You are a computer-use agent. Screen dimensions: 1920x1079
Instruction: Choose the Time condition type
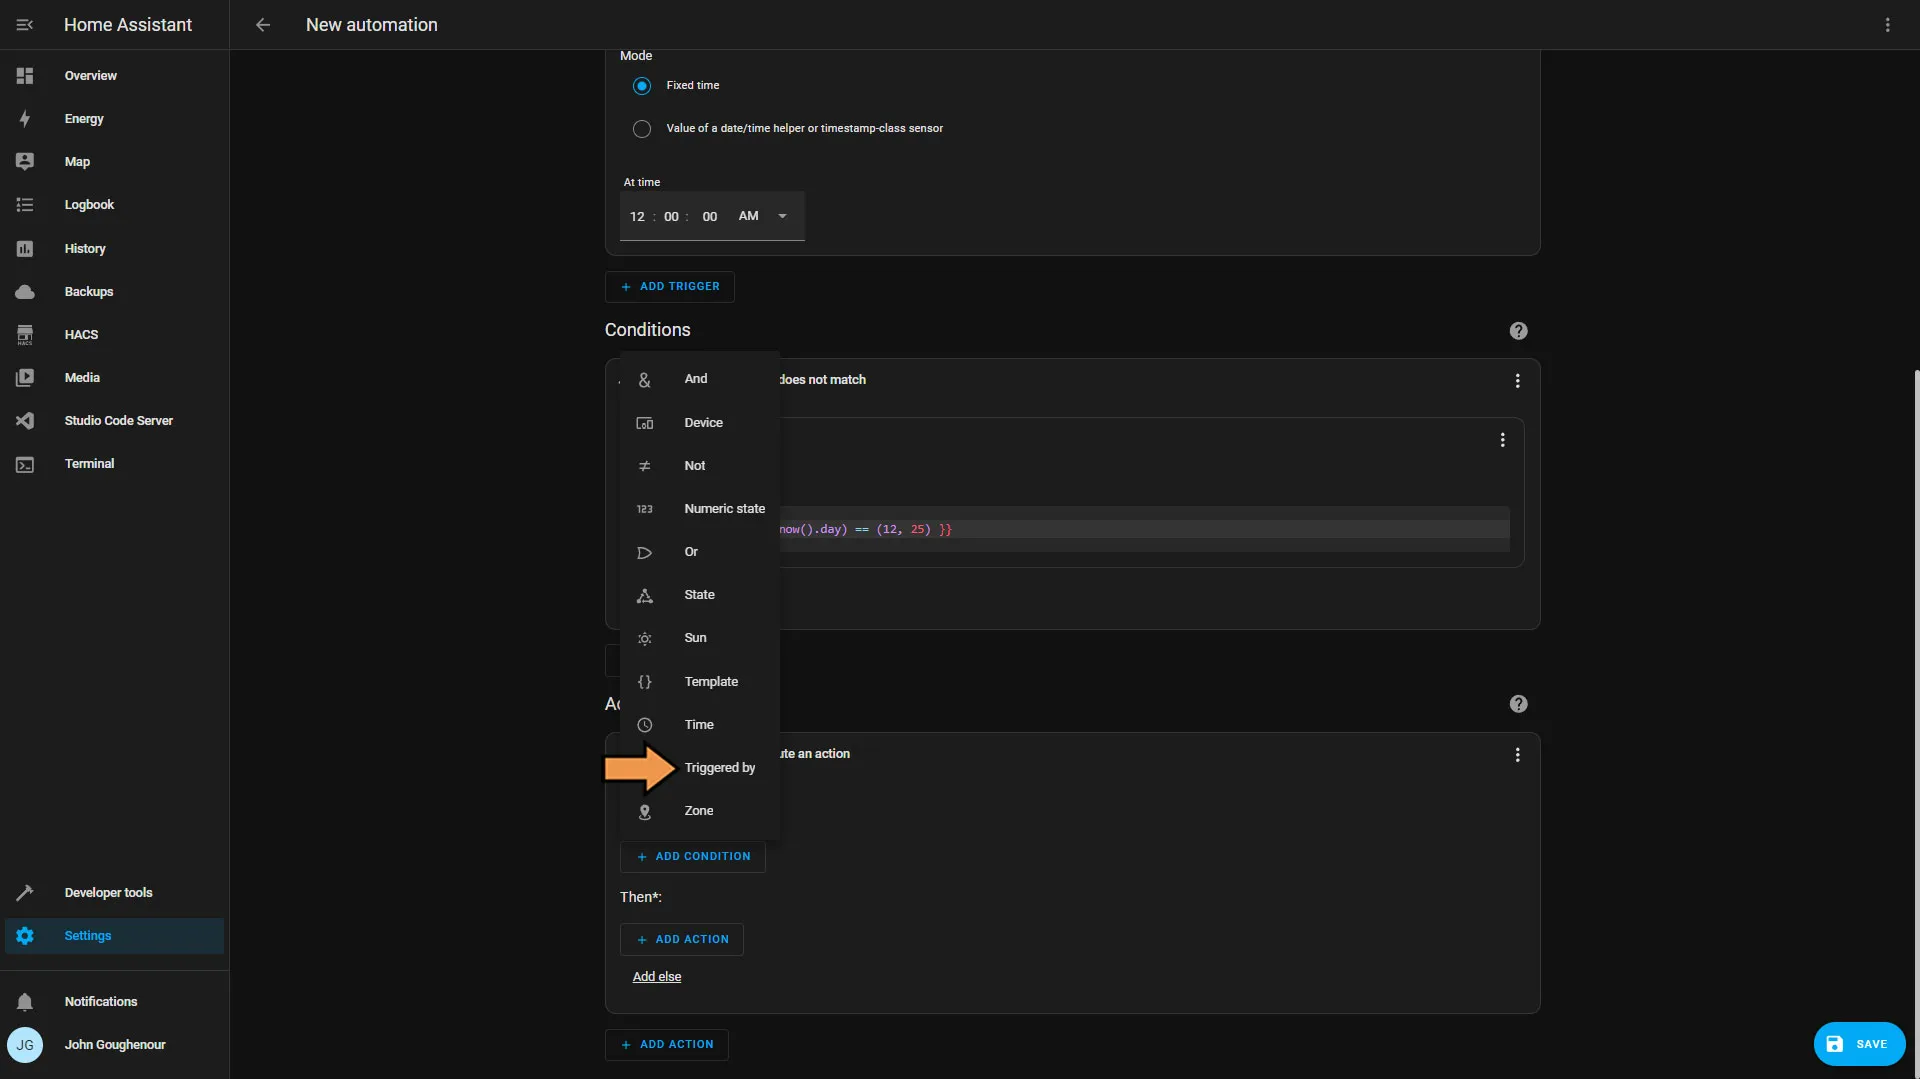tap(700, 725)
